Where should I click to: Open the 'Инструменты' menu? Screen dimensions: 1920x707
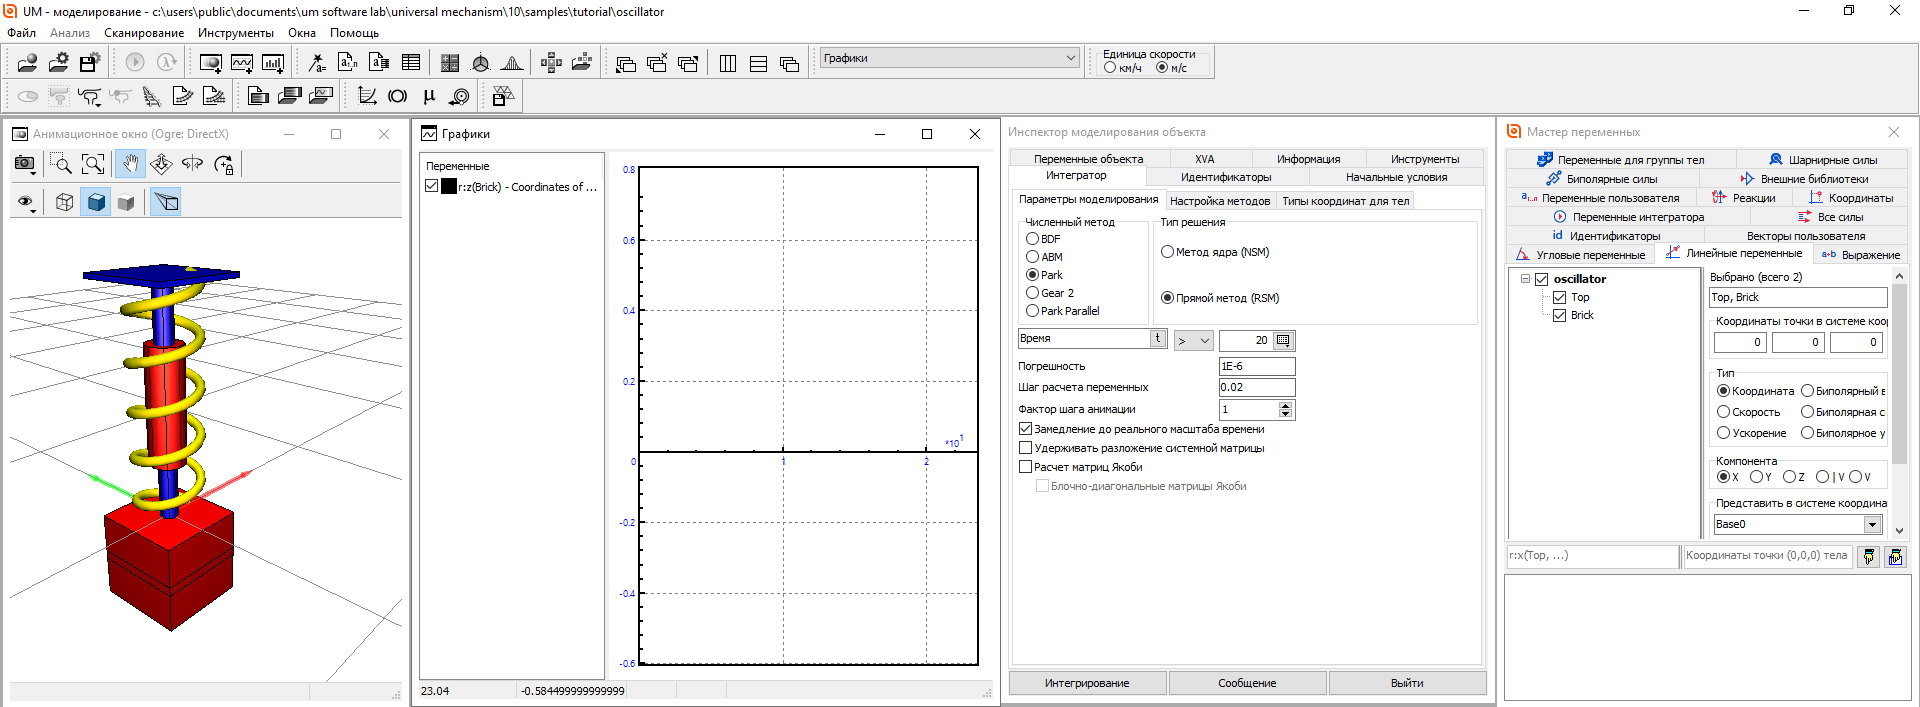[235, 33]
